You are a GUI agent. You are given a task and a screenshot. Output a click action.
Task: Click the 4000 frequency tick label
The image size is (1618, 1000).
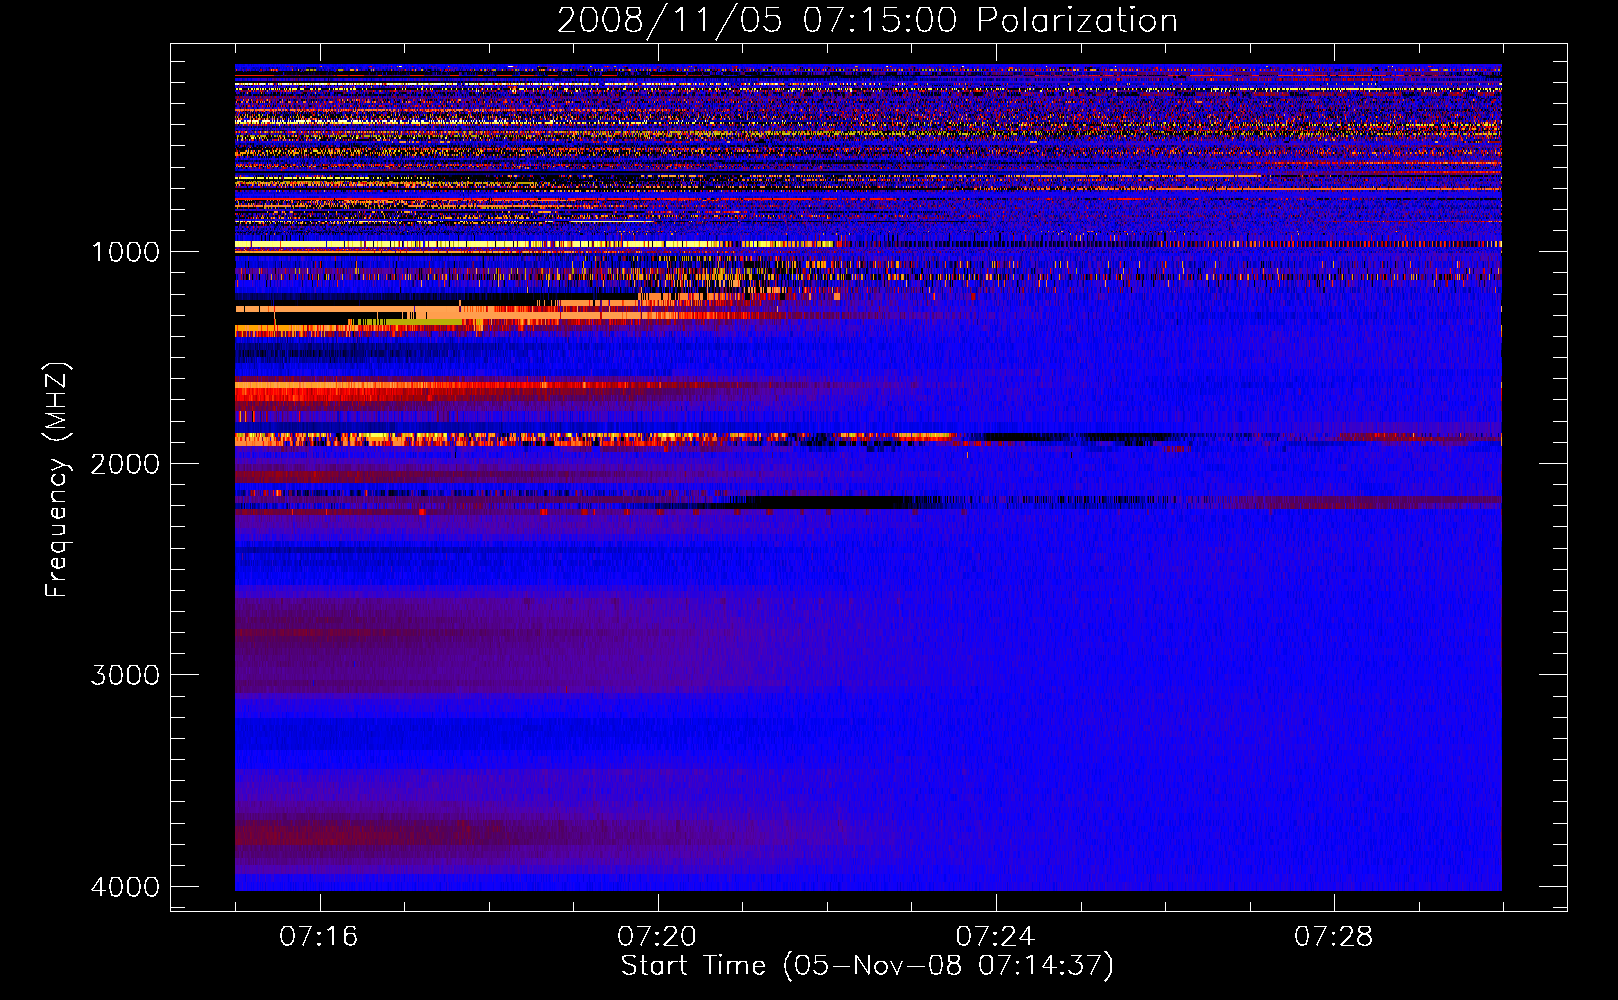click(125, 887)
